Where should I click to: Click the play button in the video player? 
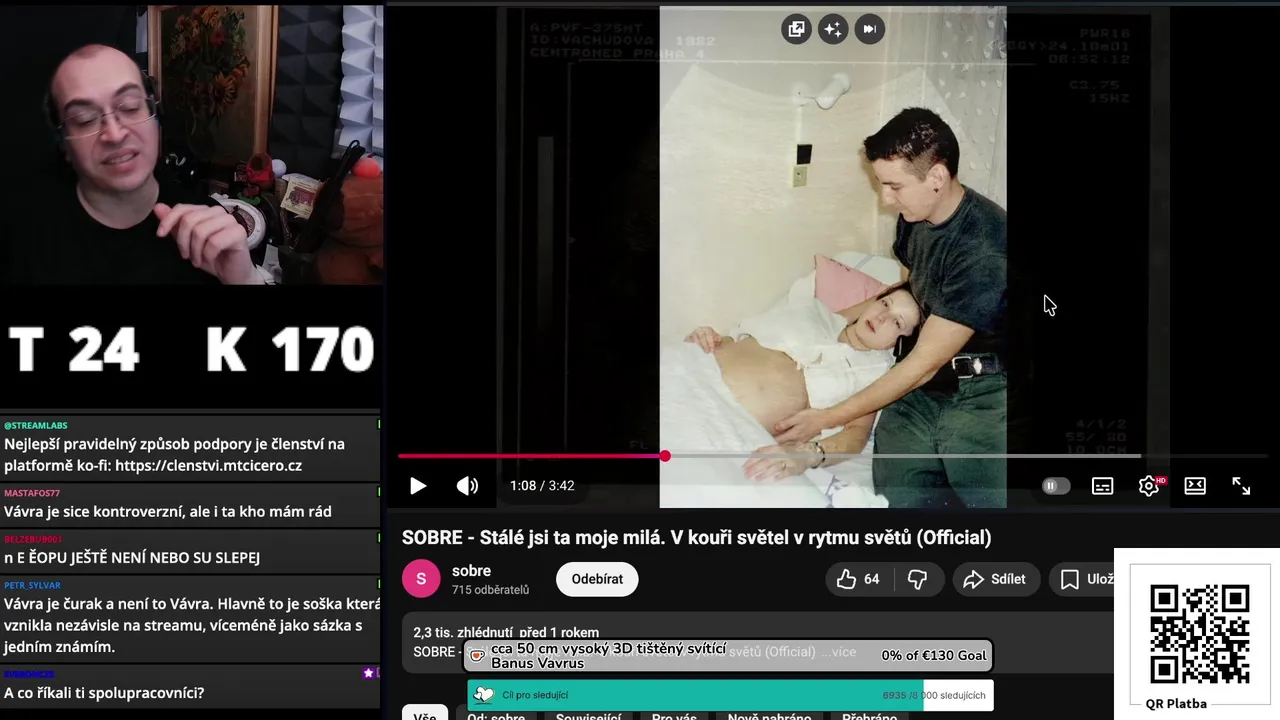click(418, 486)
